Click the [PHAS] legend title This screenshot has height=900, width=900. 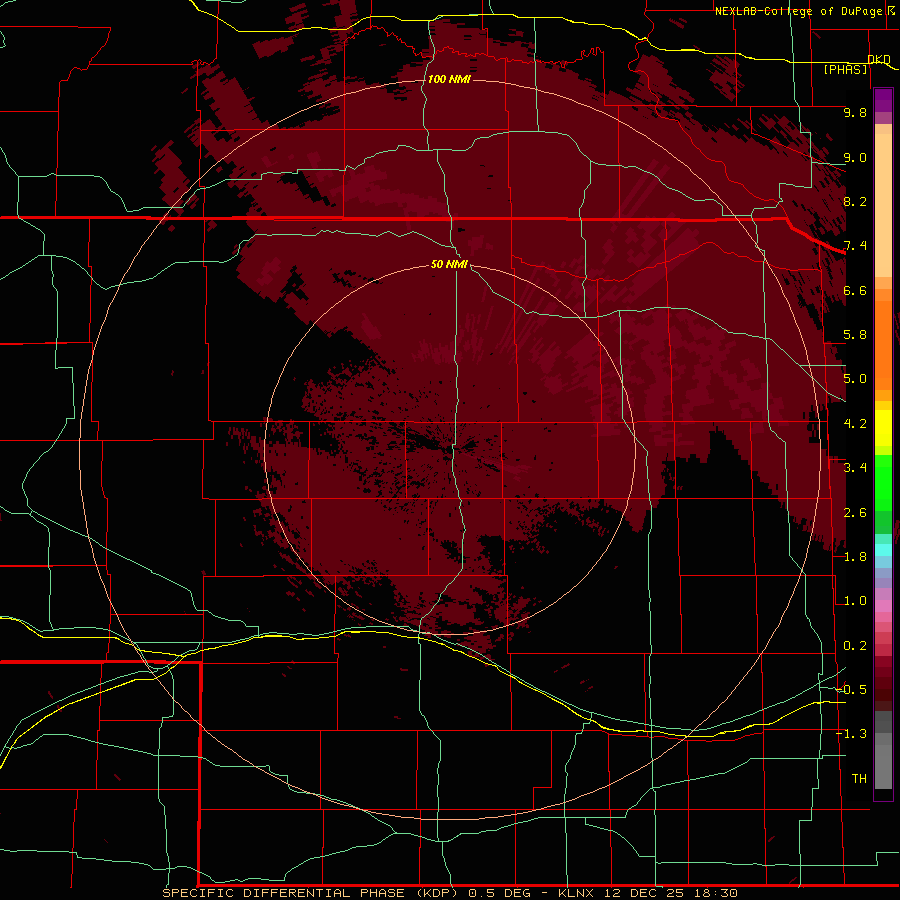(x=845, y=69)
